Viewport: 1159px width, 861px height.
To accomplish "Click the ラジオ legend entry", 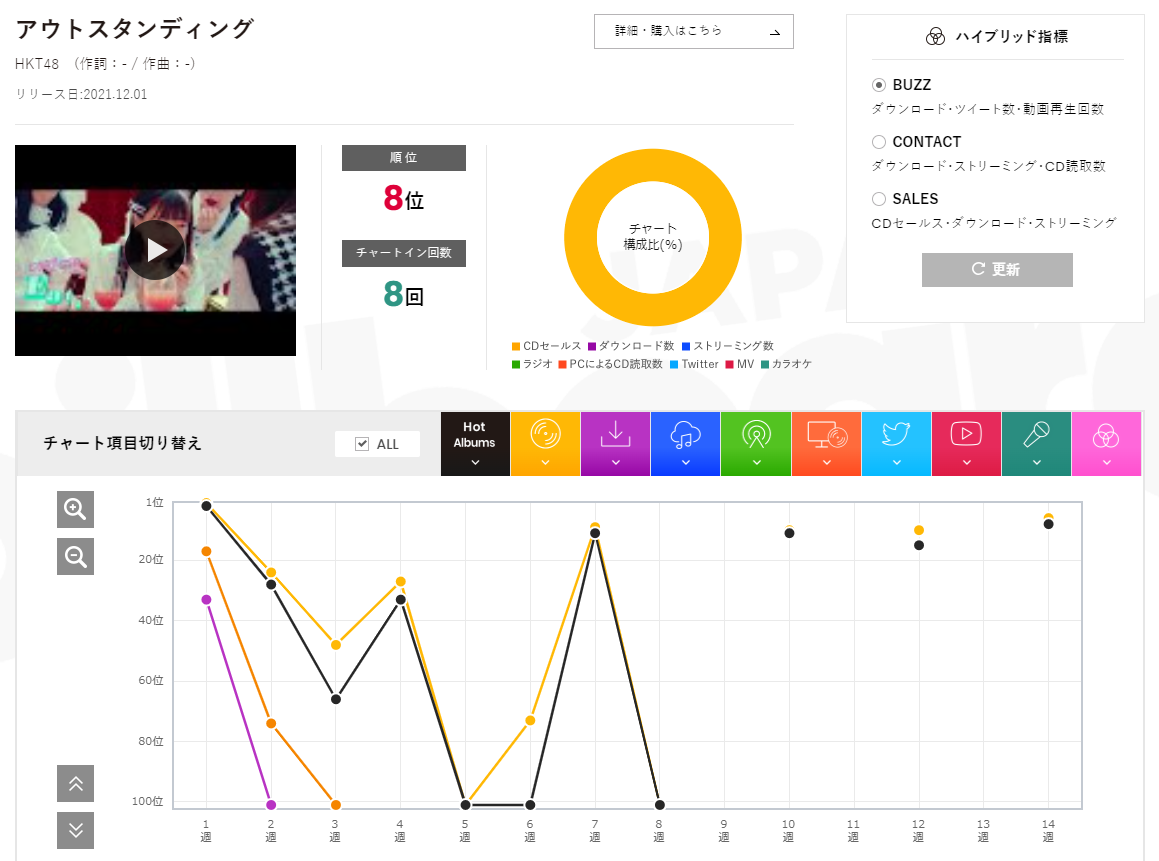I will coord(532,364).
